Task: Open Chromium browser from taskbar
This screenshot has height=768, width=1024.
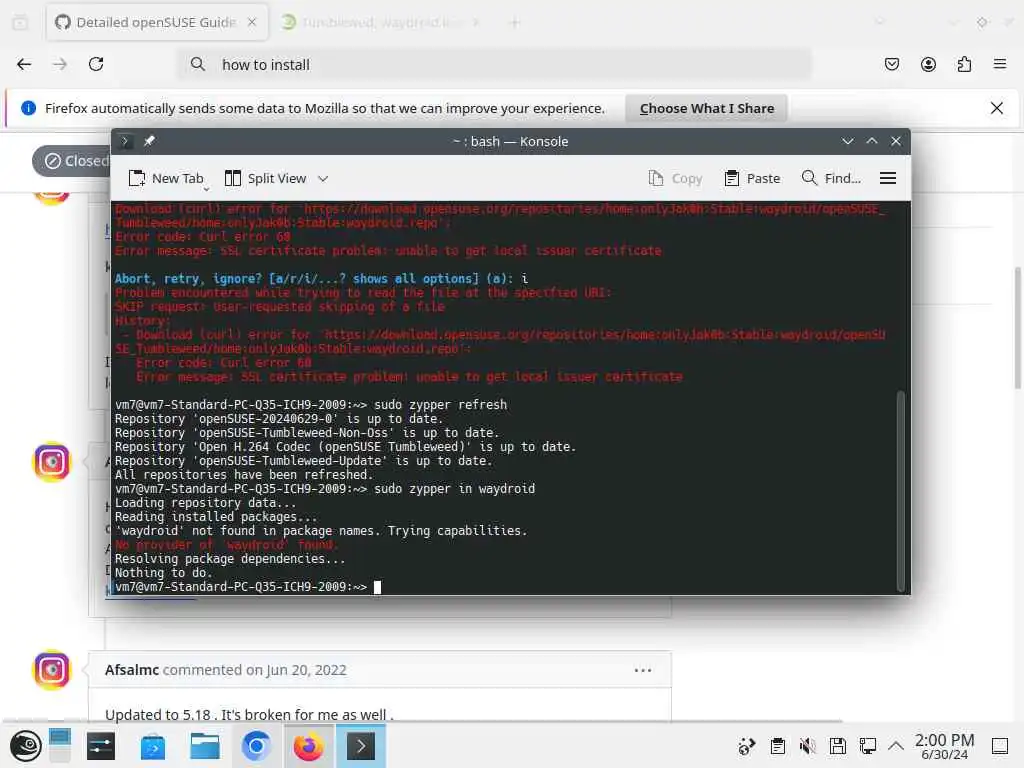Action: [x=256, y=746]
